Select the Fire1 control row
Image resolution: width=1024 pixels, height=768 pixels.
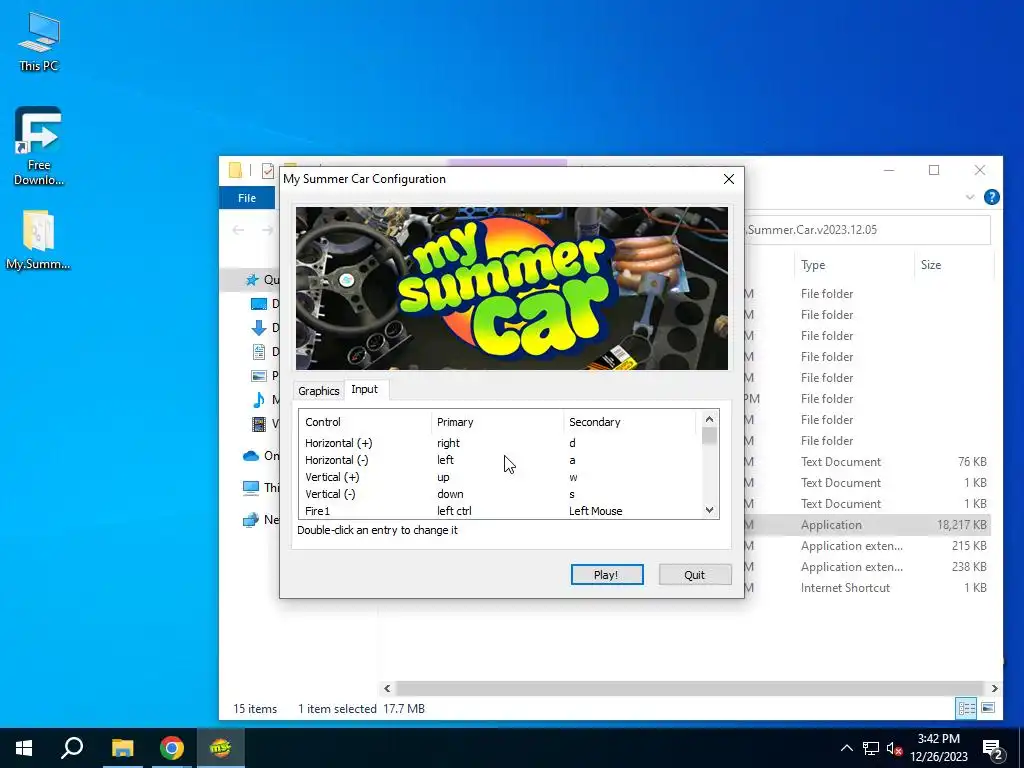tap(498, 511)
